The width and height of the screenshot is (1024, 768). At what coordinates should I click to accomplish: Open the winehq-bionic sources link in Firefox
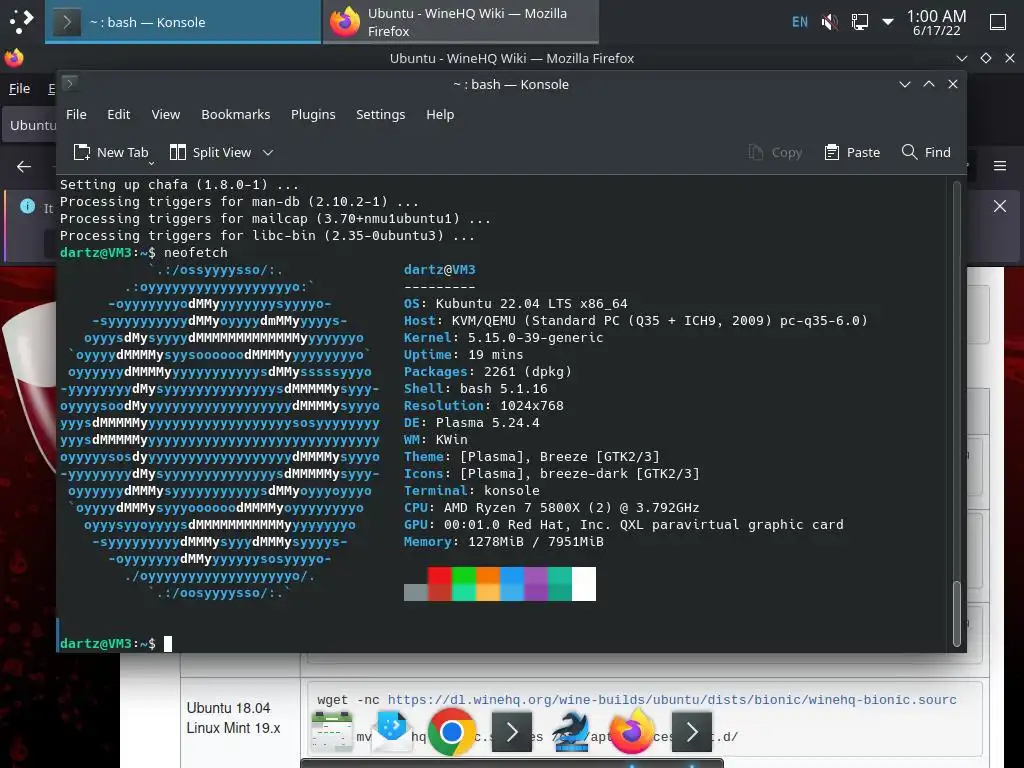(672, 699)
